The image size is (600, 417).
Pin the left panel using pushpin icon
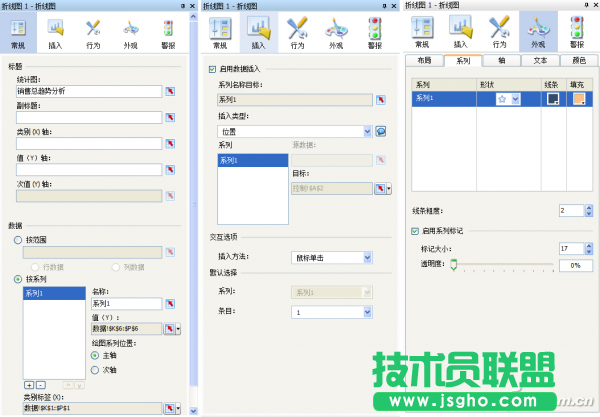tap(183, 6)
